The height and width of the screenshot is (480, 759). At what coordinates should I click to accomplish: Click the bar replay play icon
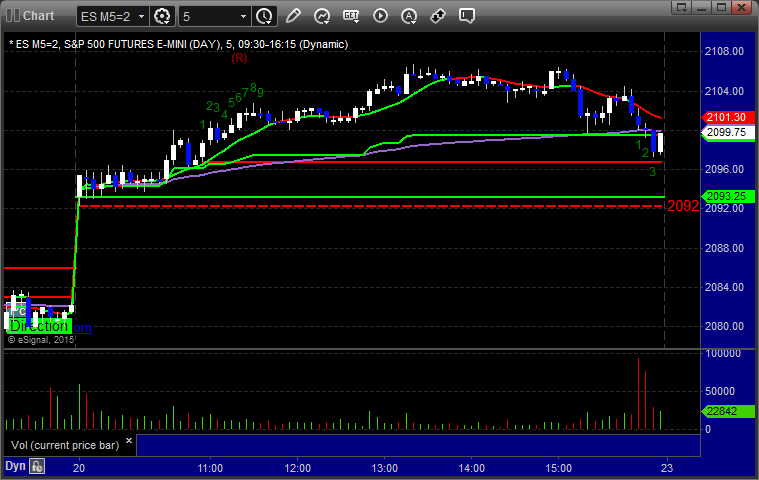(x=380, y=16)
